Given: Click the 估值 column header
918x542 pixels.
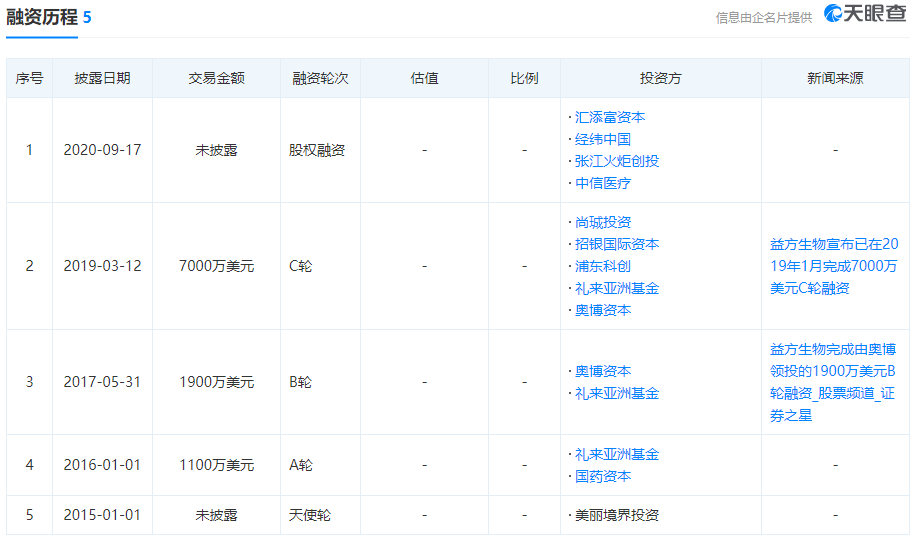Looking at the screenshot, I should [424, 78].
